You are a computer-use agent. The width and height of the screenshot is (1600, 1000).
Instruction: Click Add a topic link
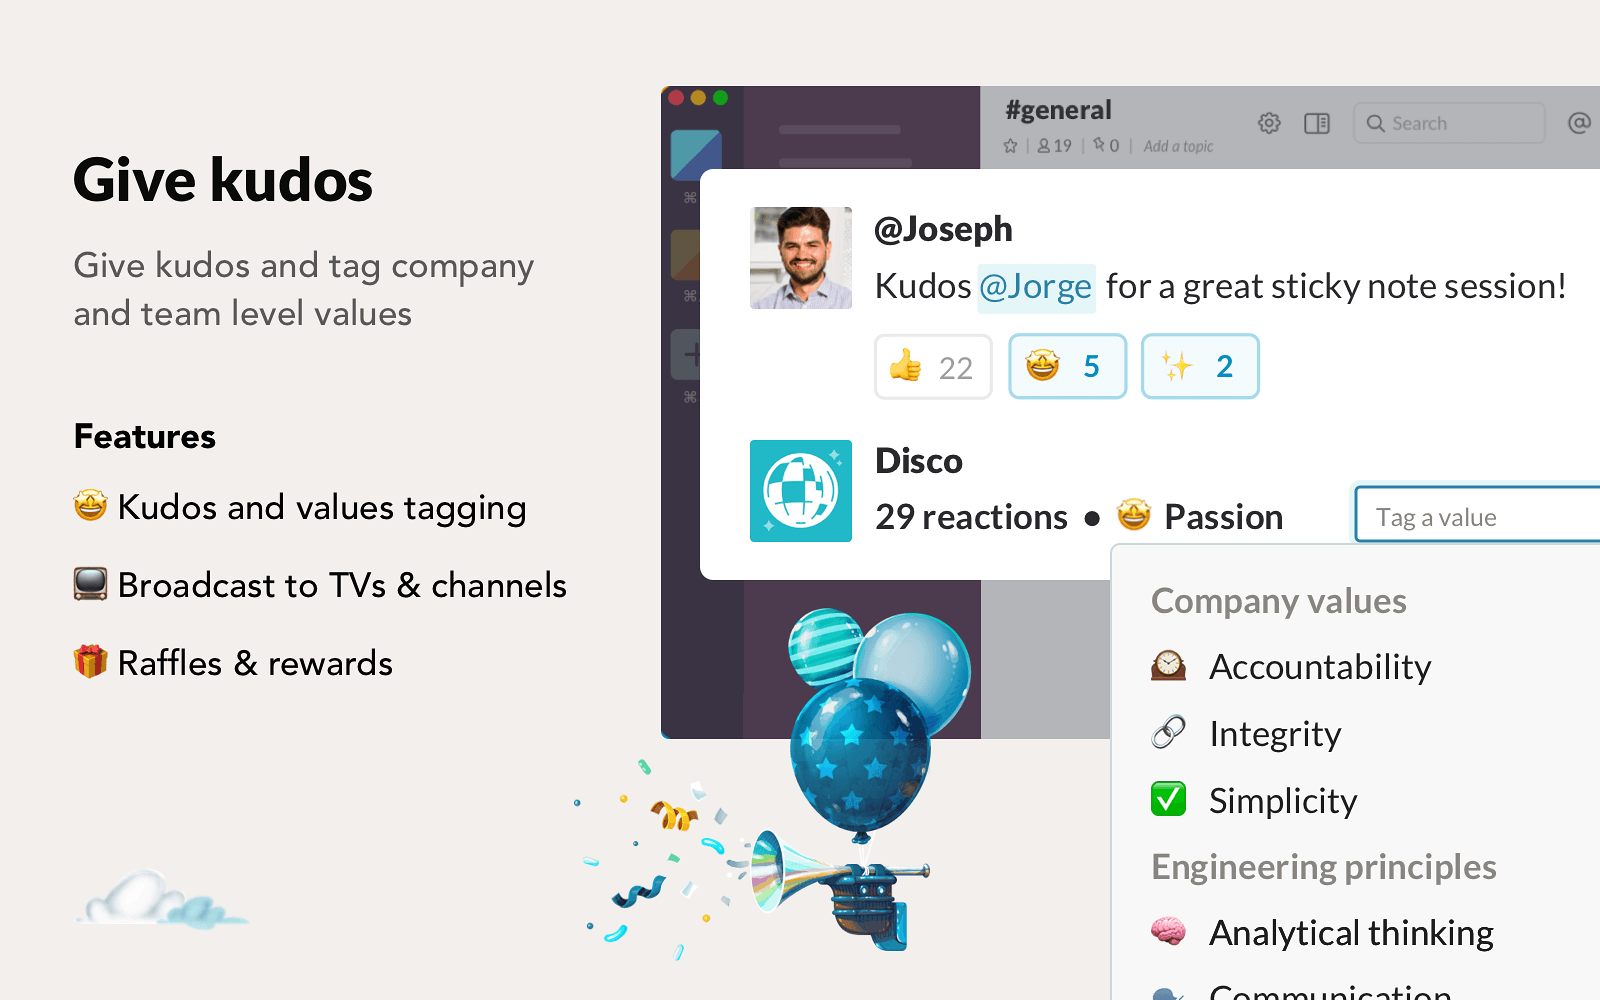(x=1178, y=146)
